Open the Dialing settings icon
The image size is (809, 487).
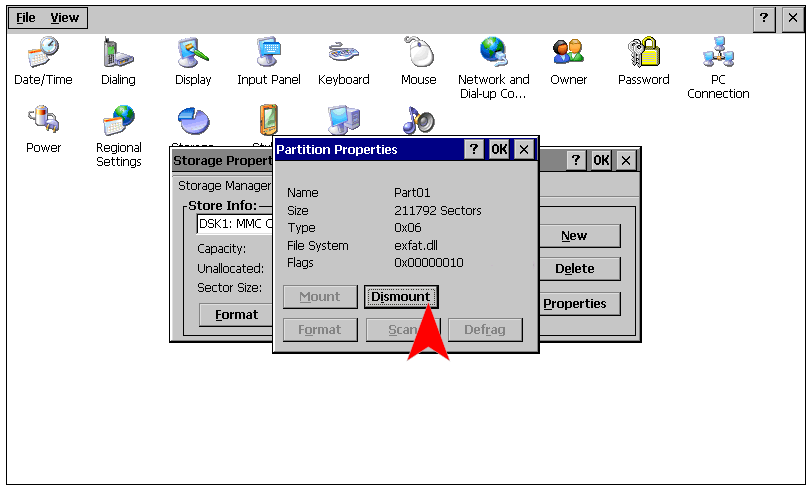click(x=118, y=52)
